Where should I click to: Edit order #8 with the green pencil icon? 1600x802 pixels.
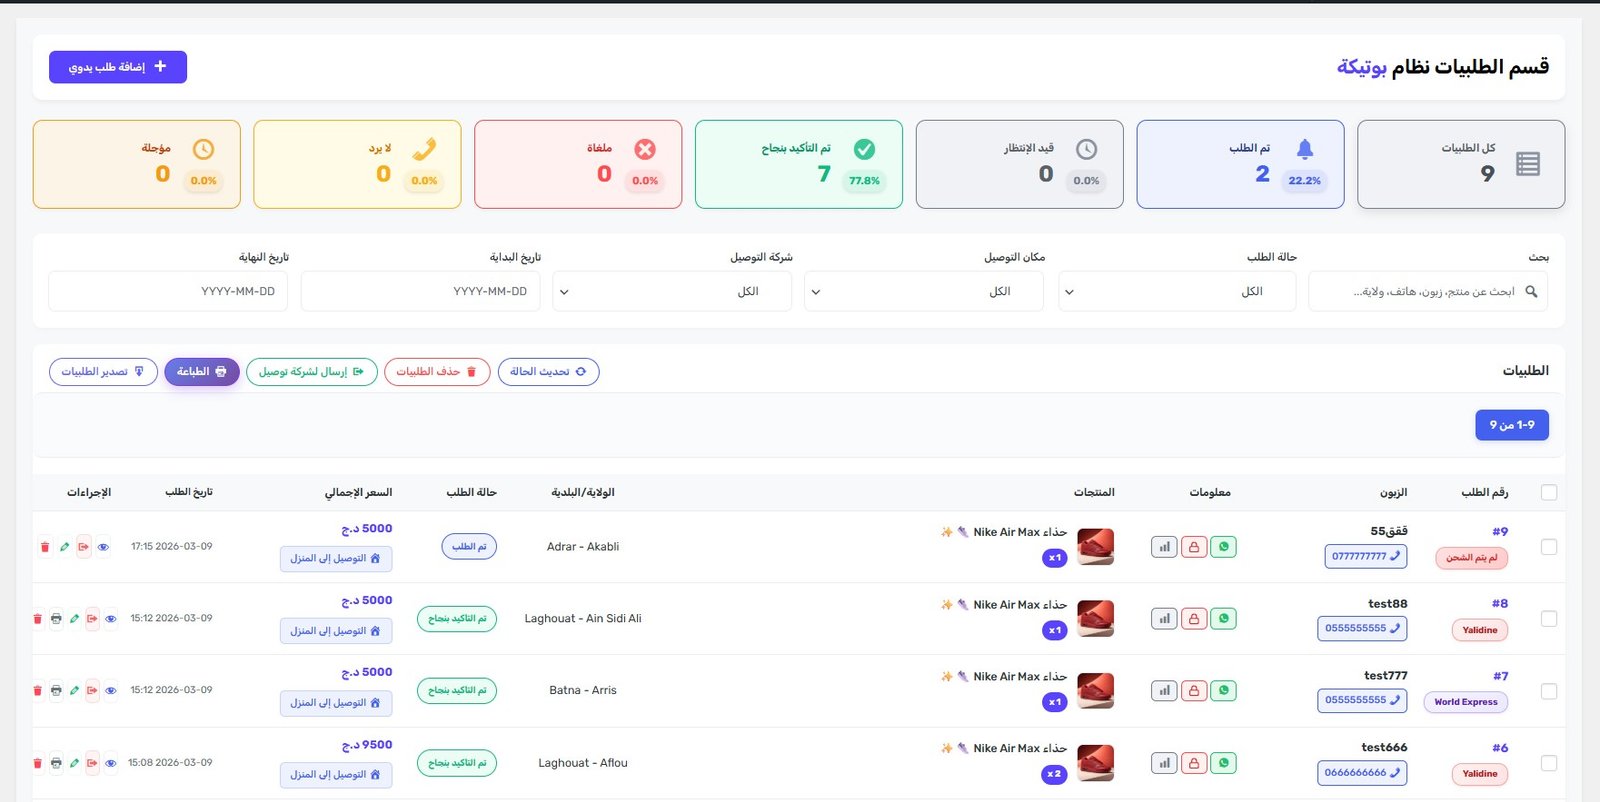[74, 619]
